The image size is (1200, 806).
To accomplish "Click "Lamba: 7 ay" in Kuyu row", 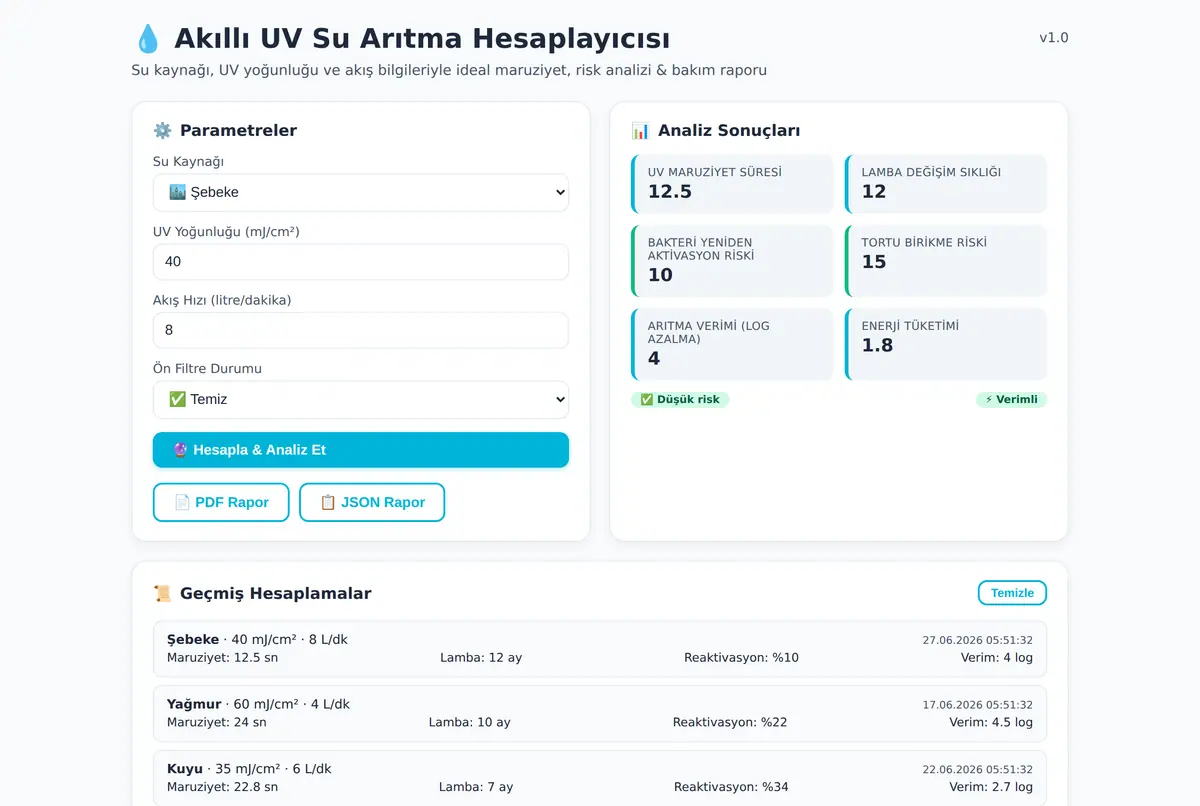I will pos(476,787).
